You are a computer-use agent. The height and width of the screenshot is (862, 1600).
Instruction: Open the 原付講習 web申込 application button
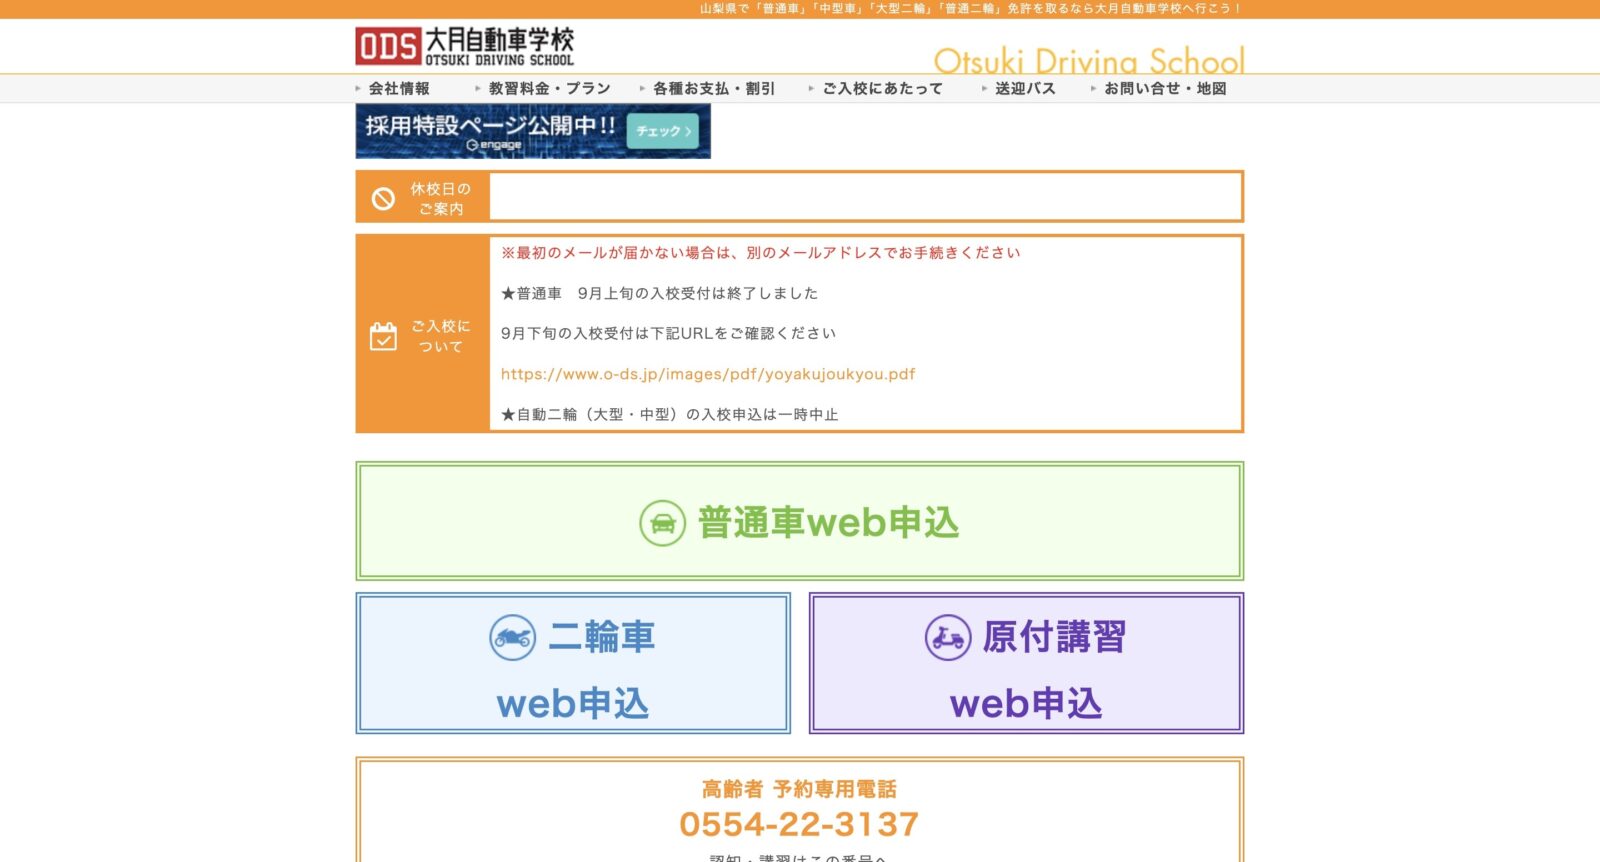1026,663
